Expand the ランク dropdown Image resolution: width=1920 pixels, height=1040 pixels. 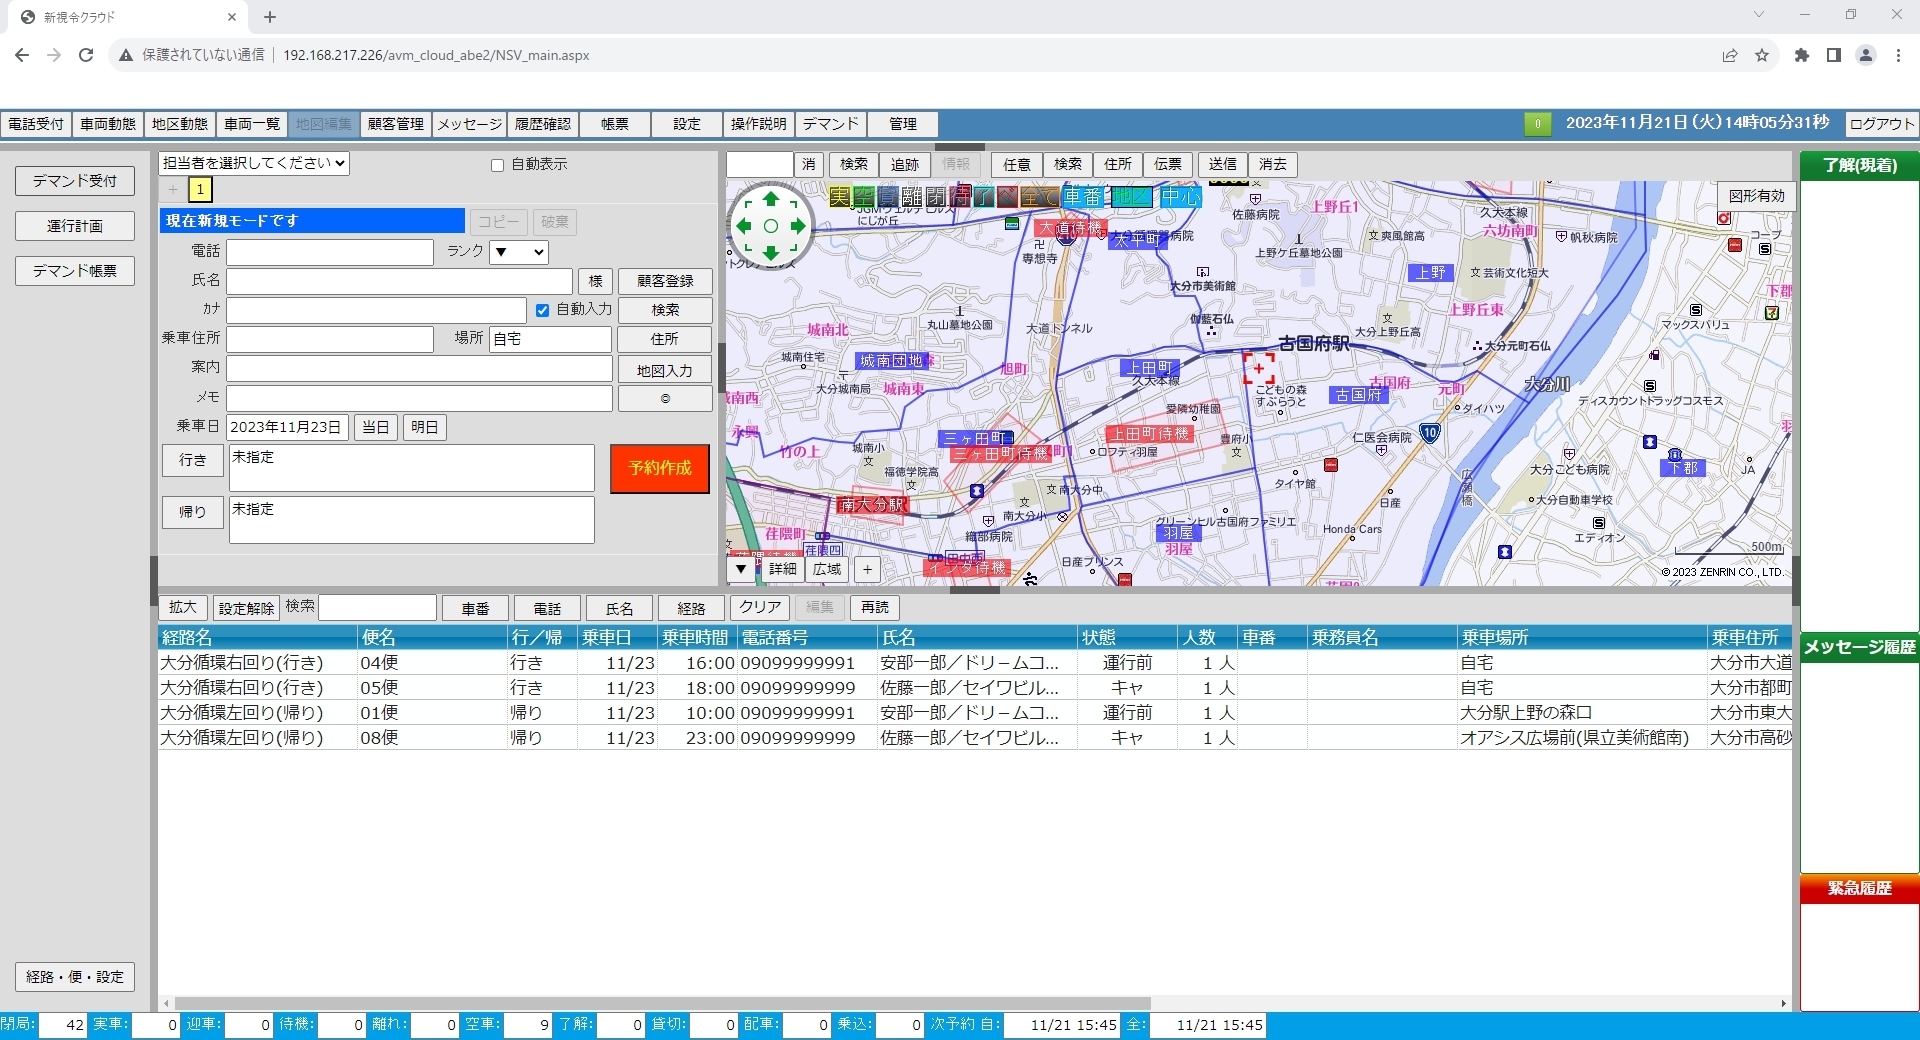pyautogui.click(x=518, y=252)
